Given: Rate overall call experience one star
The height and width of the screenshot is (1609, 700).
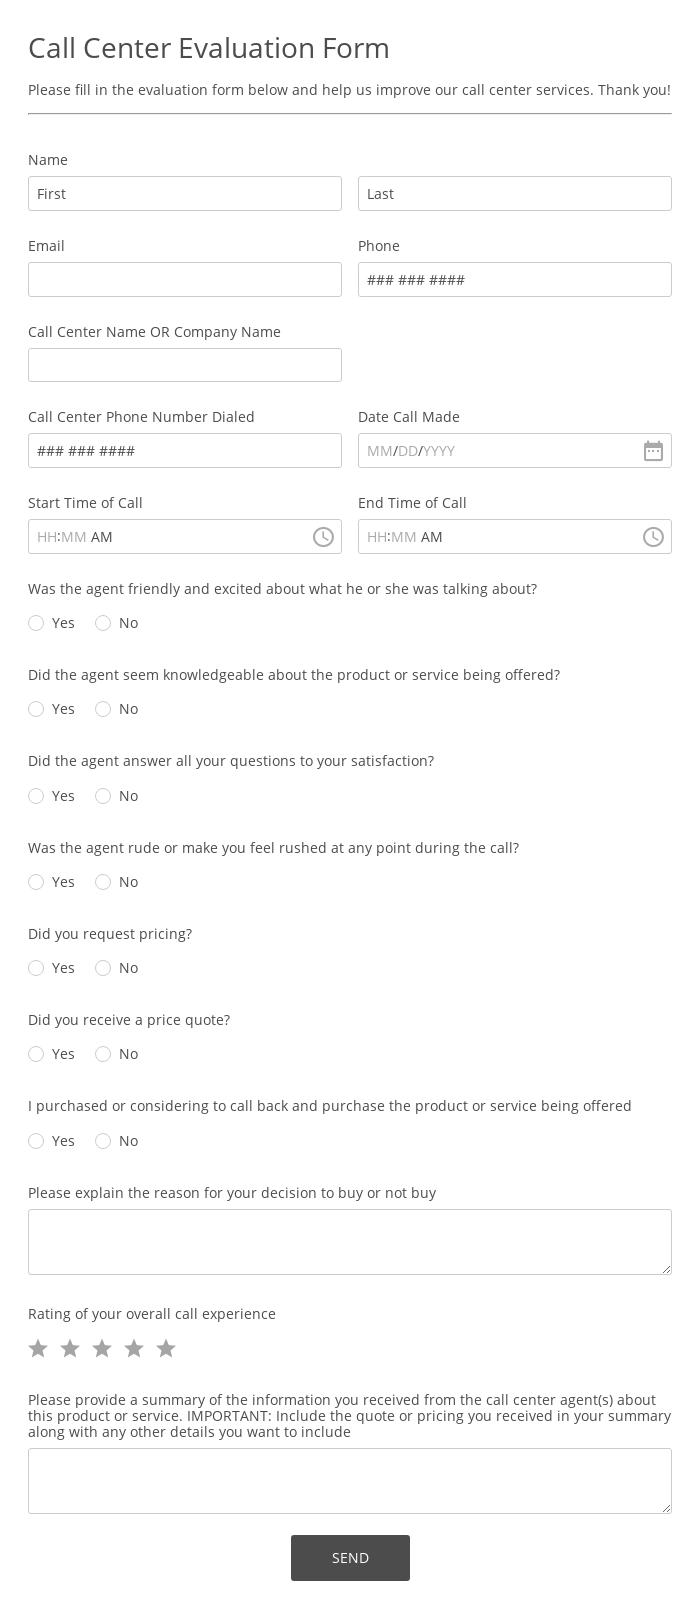Looking at the screenshot, I should coord(38,1349).
